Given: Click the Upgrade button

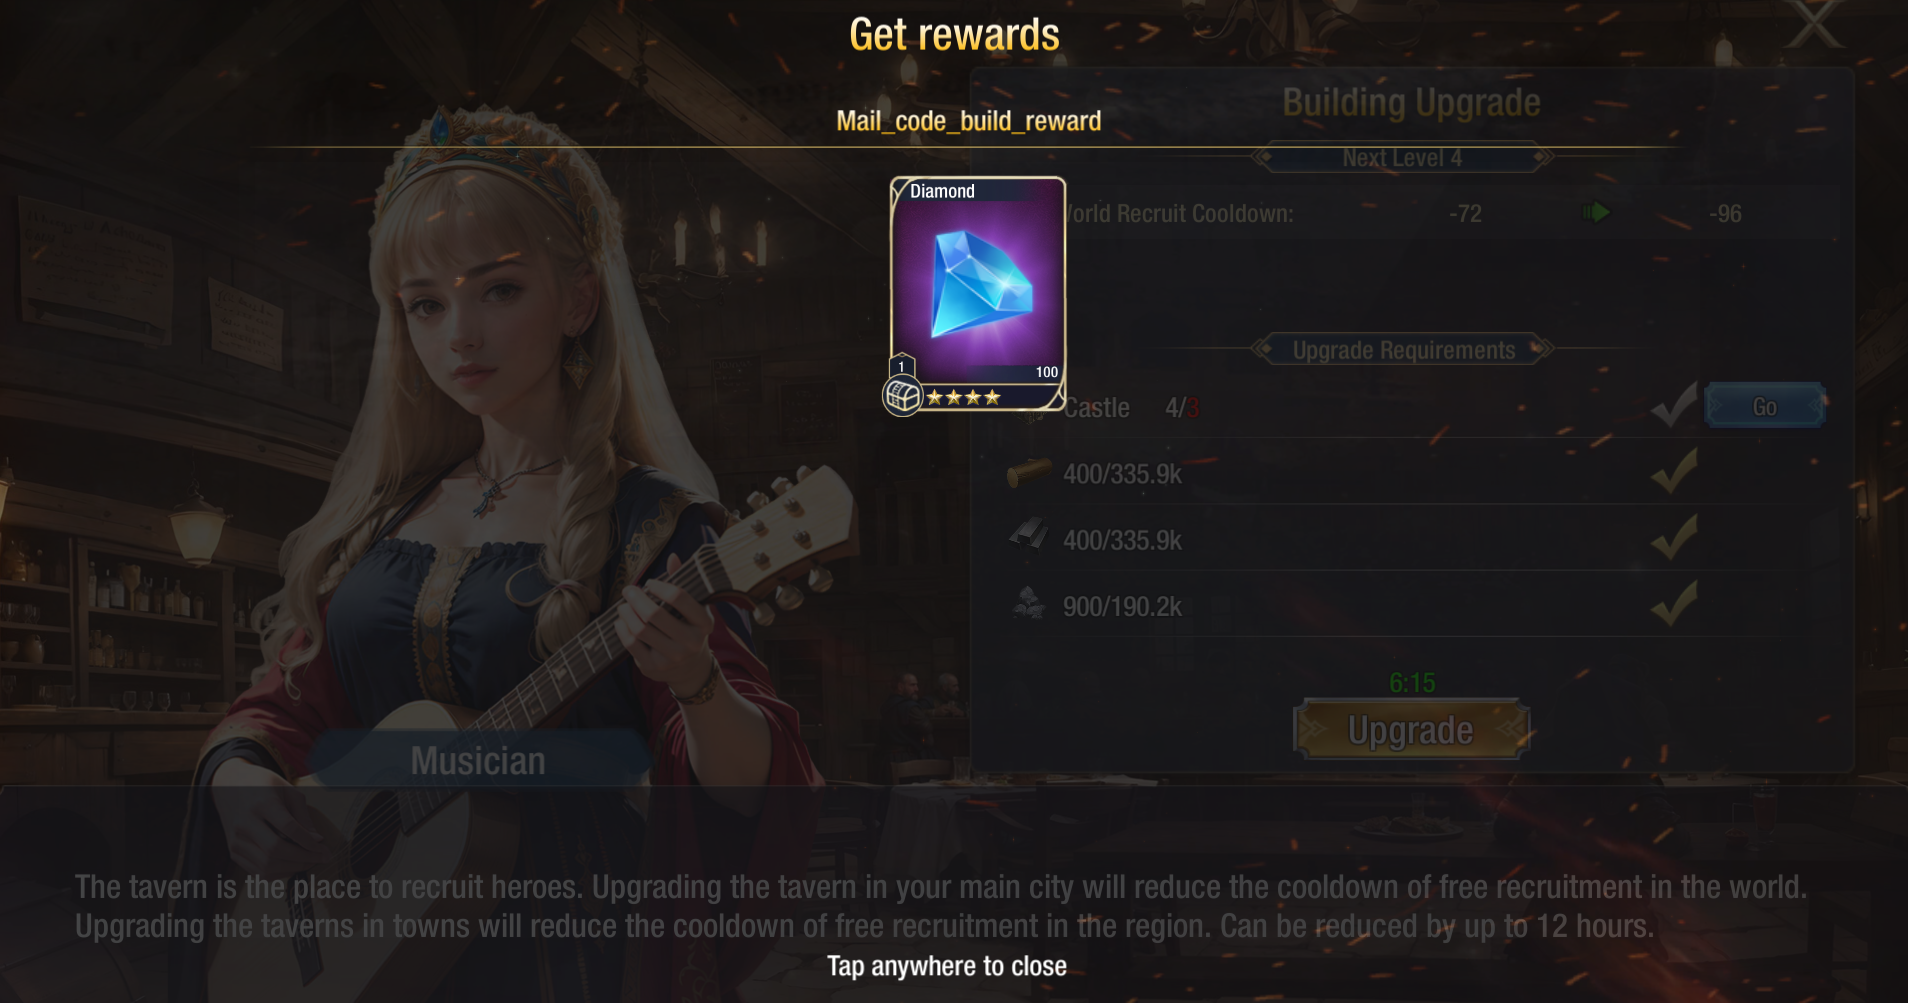Looking at the screenshot, I should pyautogui.click(x=1411, y=730).
